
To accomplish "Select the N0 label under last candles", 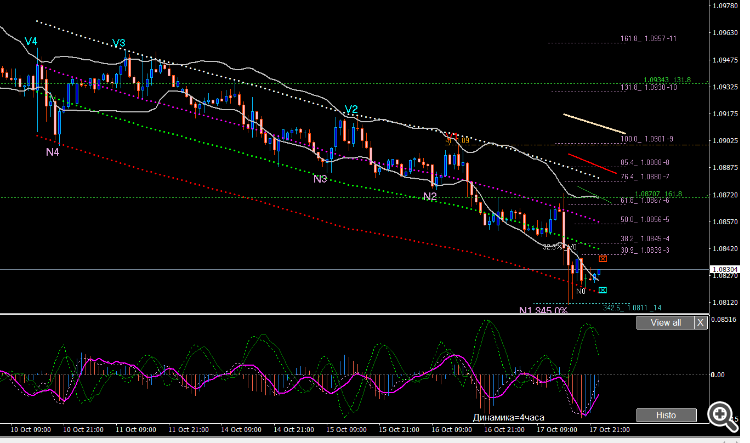I will (x=581, y=291).
